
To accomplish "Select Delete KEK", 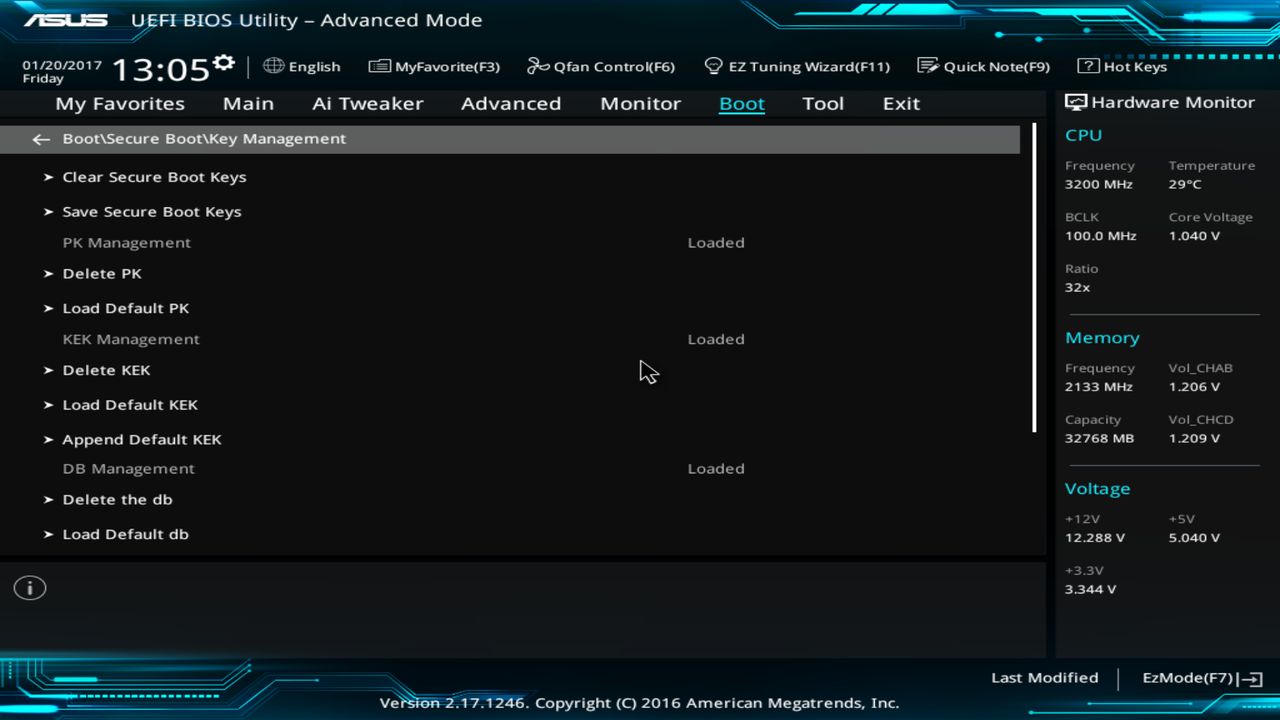I will pyautogui.click(x=106, y=370).
